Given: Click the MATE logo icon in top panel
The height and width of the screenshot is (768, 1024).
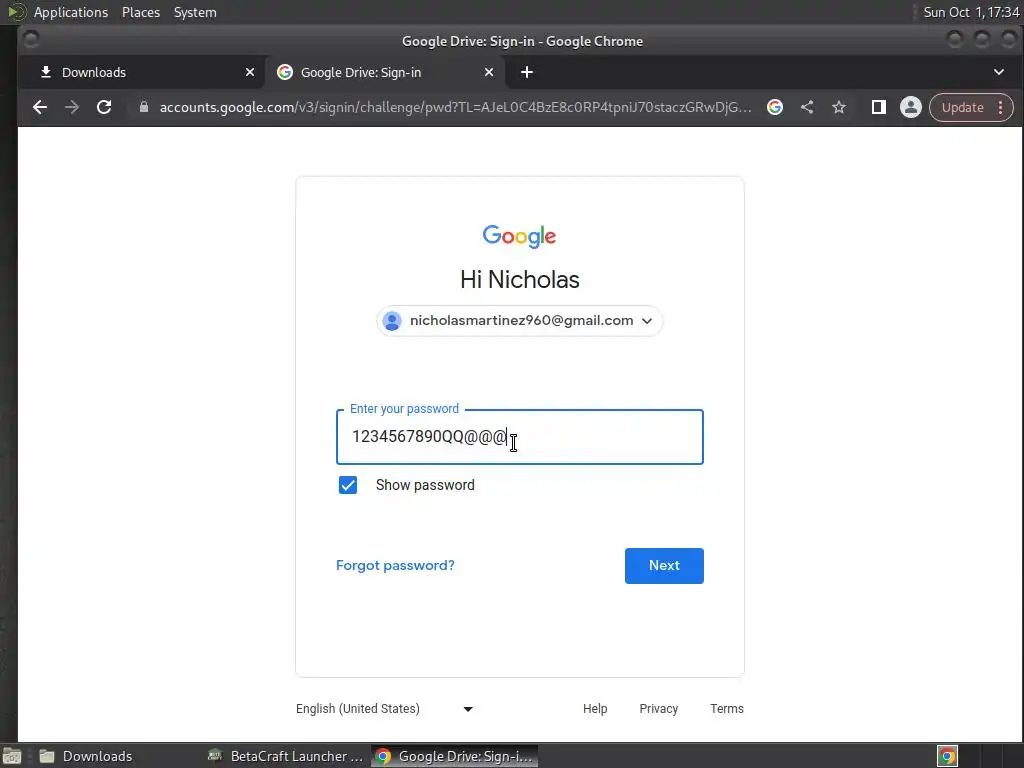Looking at the screenshot, I should coord(16,12).
